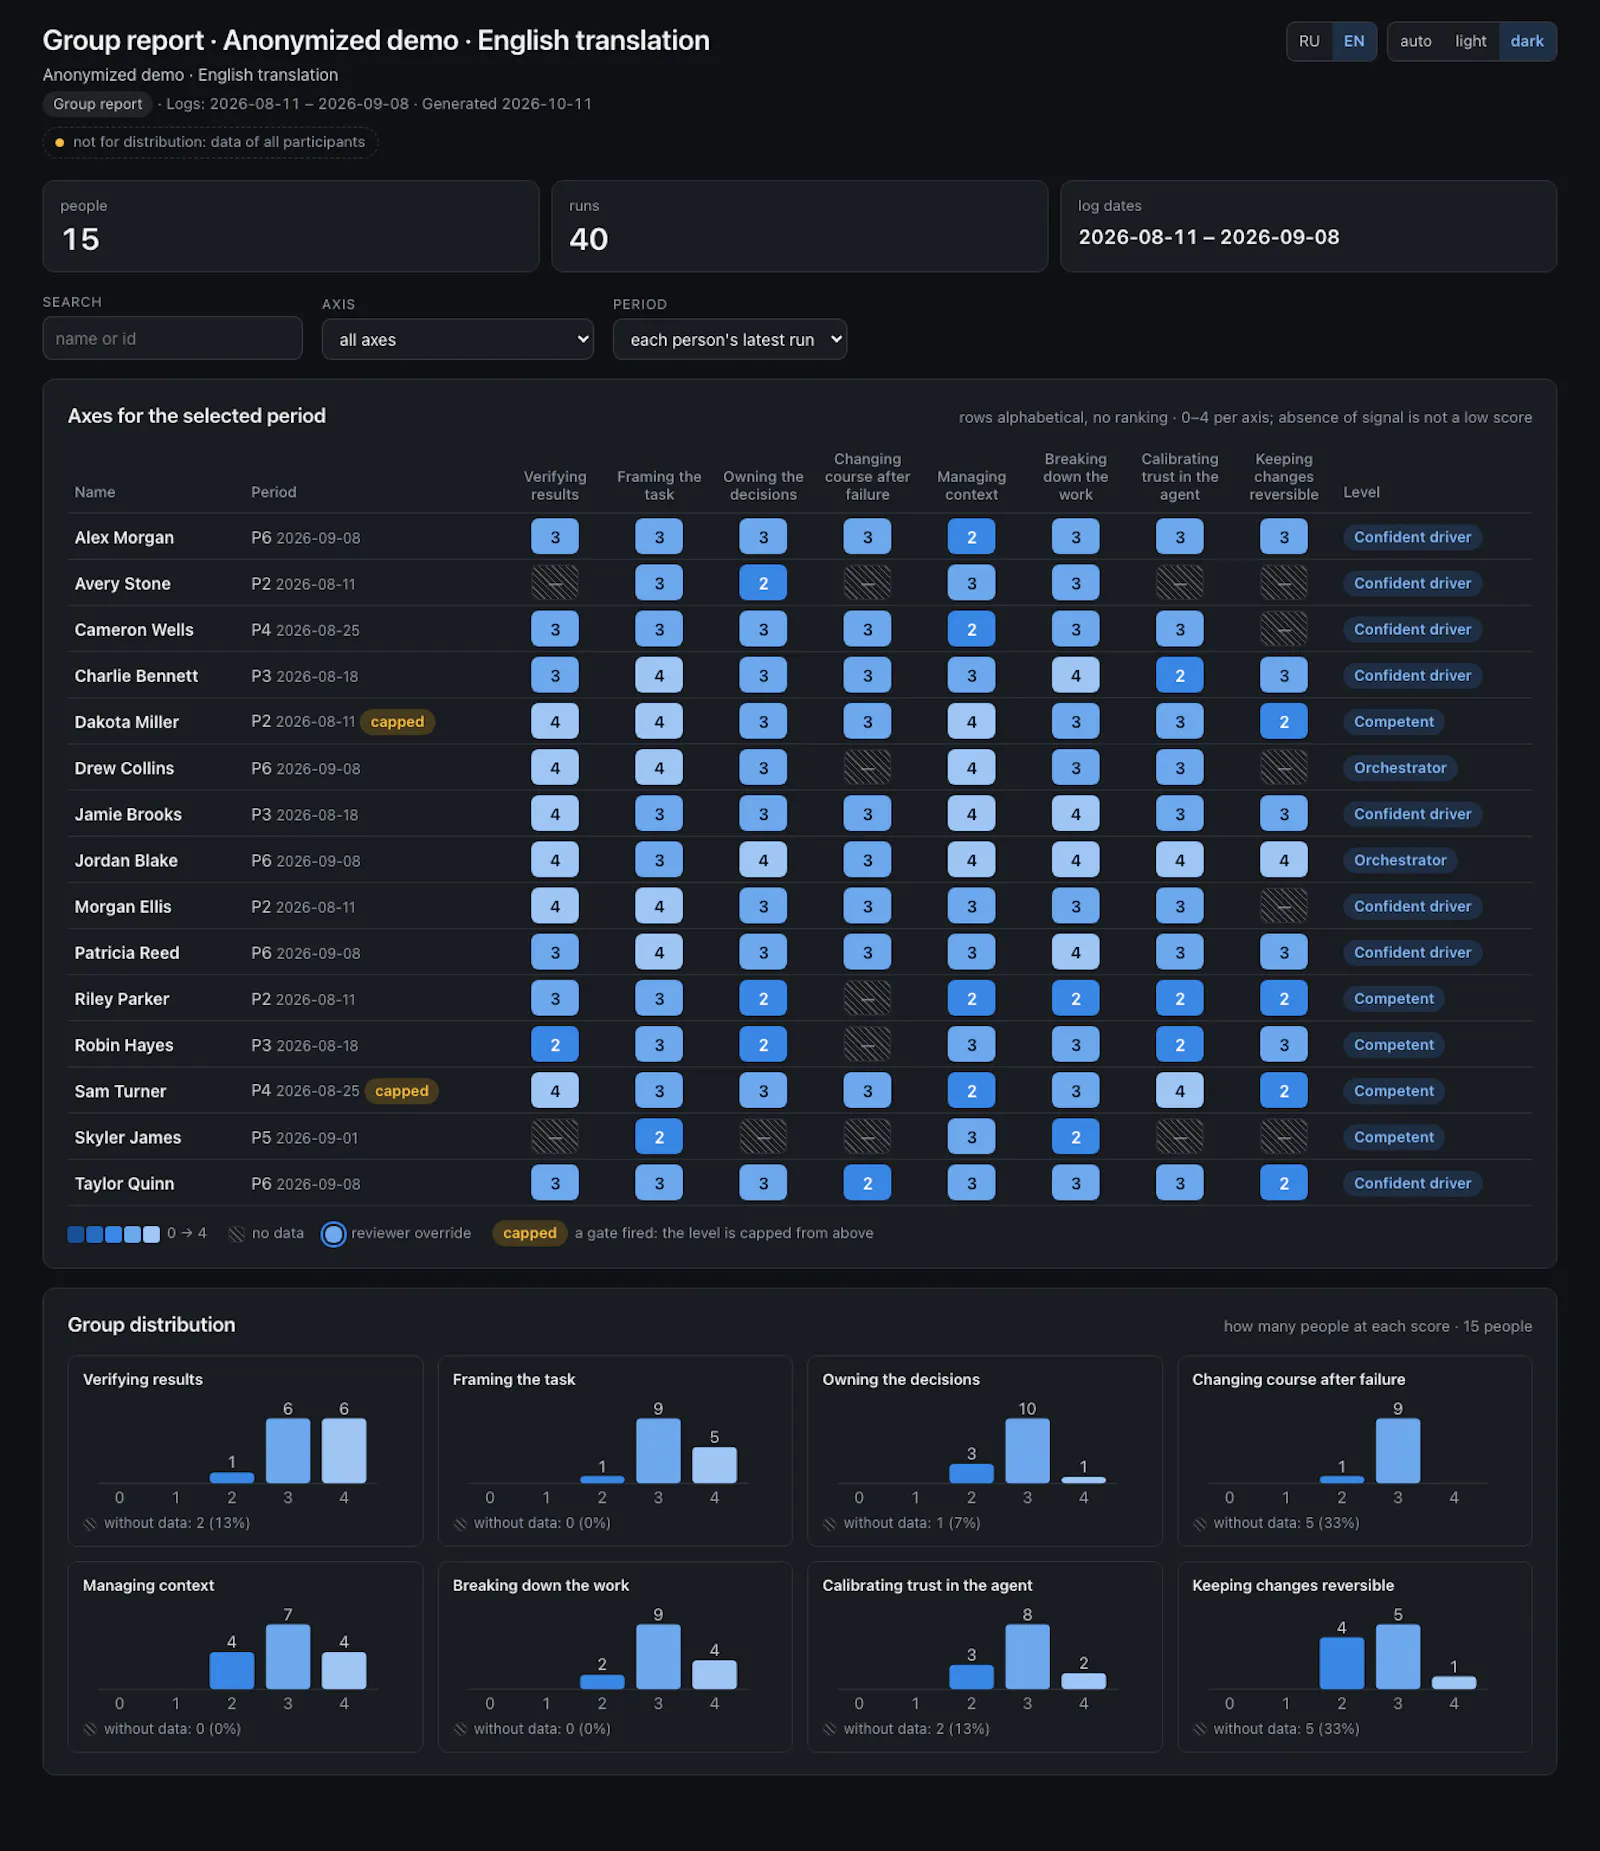Click the reviewer override legend circle icon

[x=333, y=1234]
